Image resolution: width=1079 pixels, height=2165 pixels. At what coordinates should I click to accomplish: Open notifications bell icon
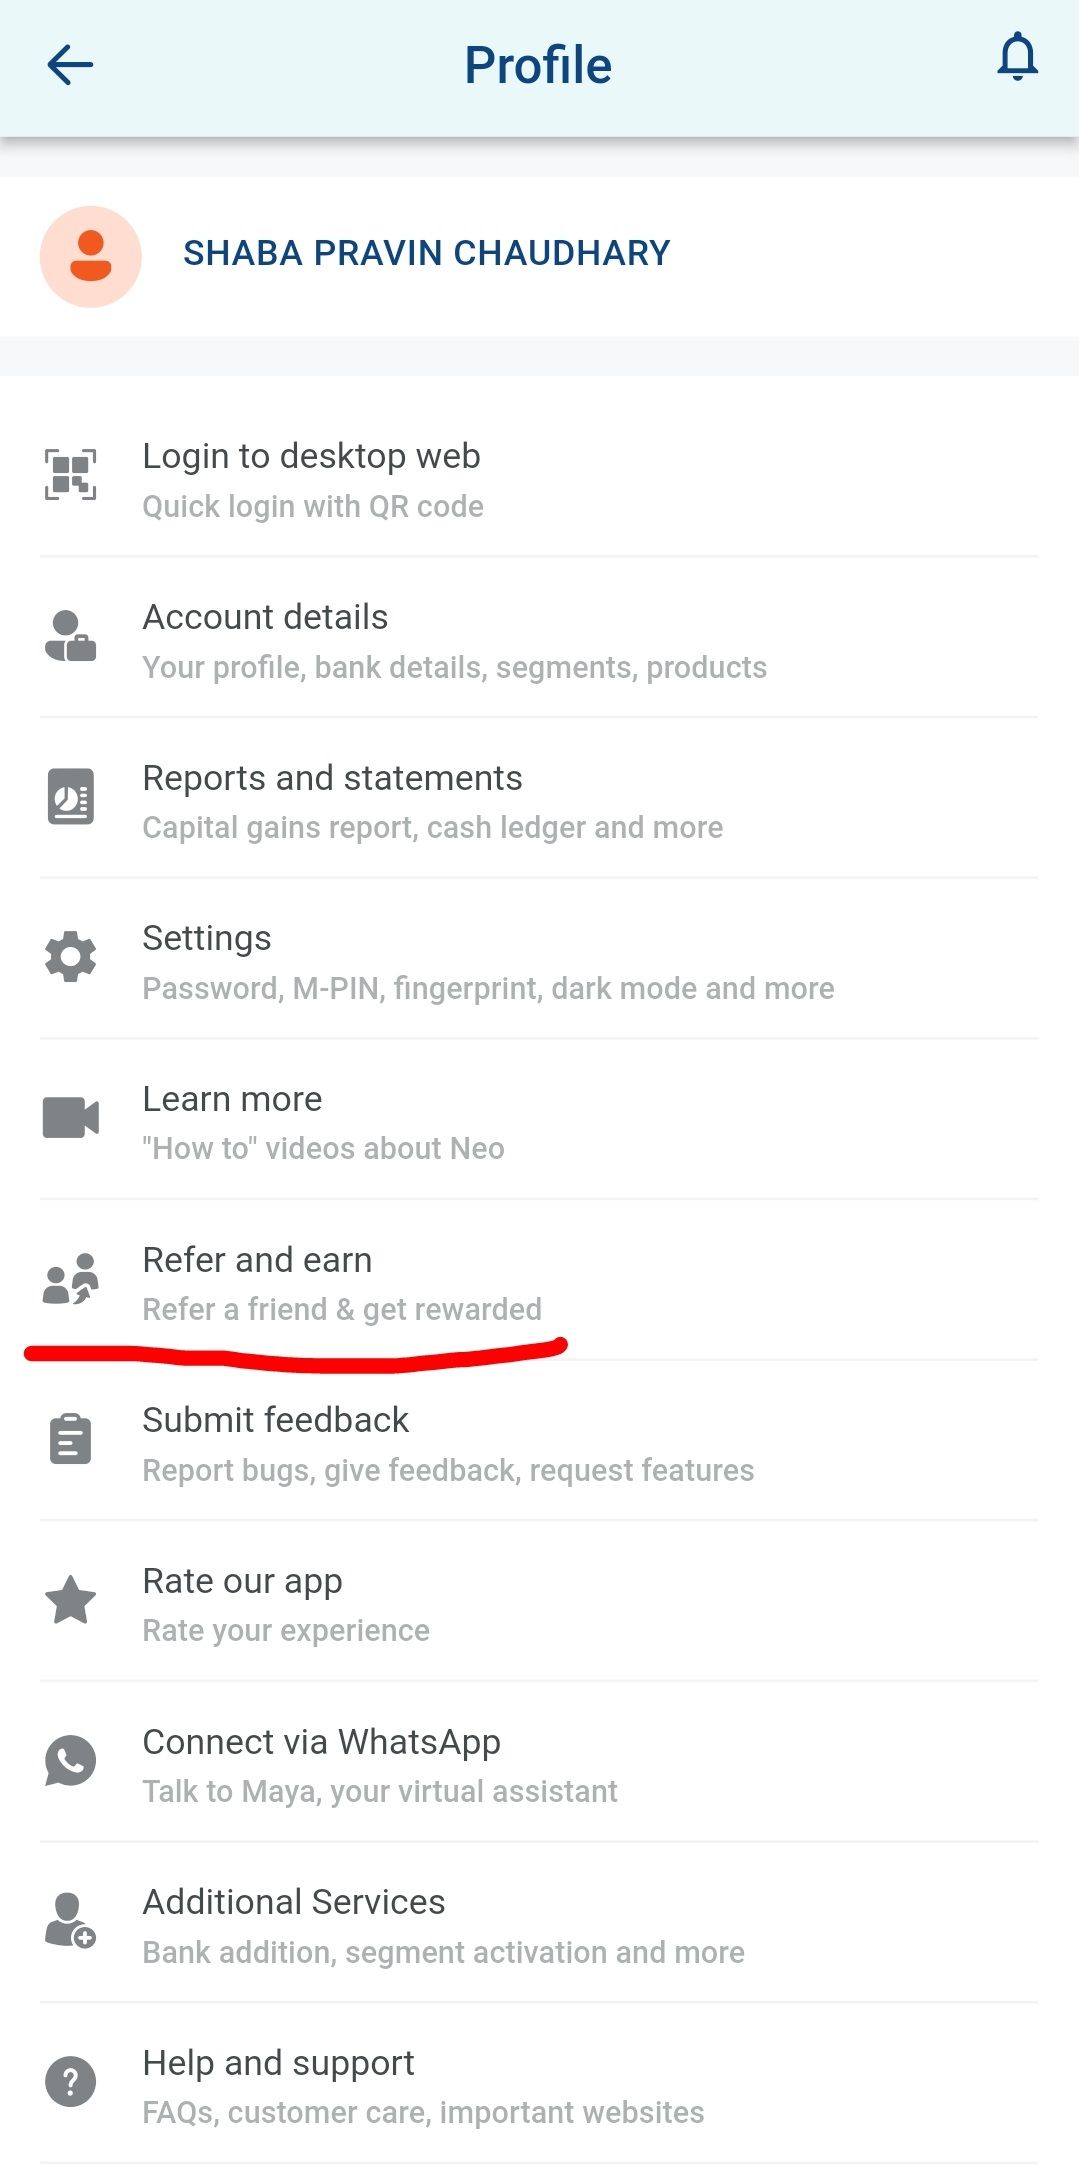pyautogui.click(x=1017, y=57)
